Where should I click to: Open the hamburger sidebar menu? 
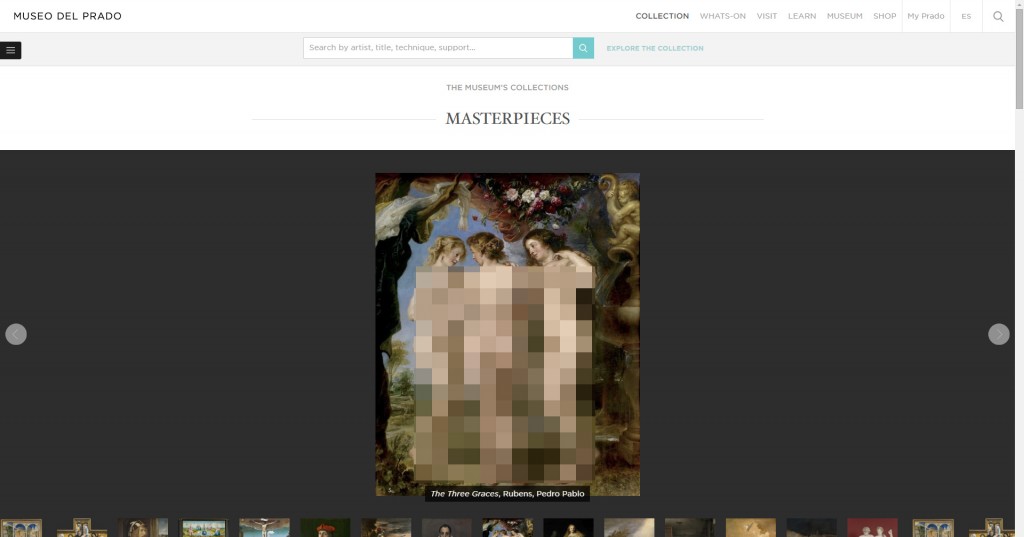[10, 50]
